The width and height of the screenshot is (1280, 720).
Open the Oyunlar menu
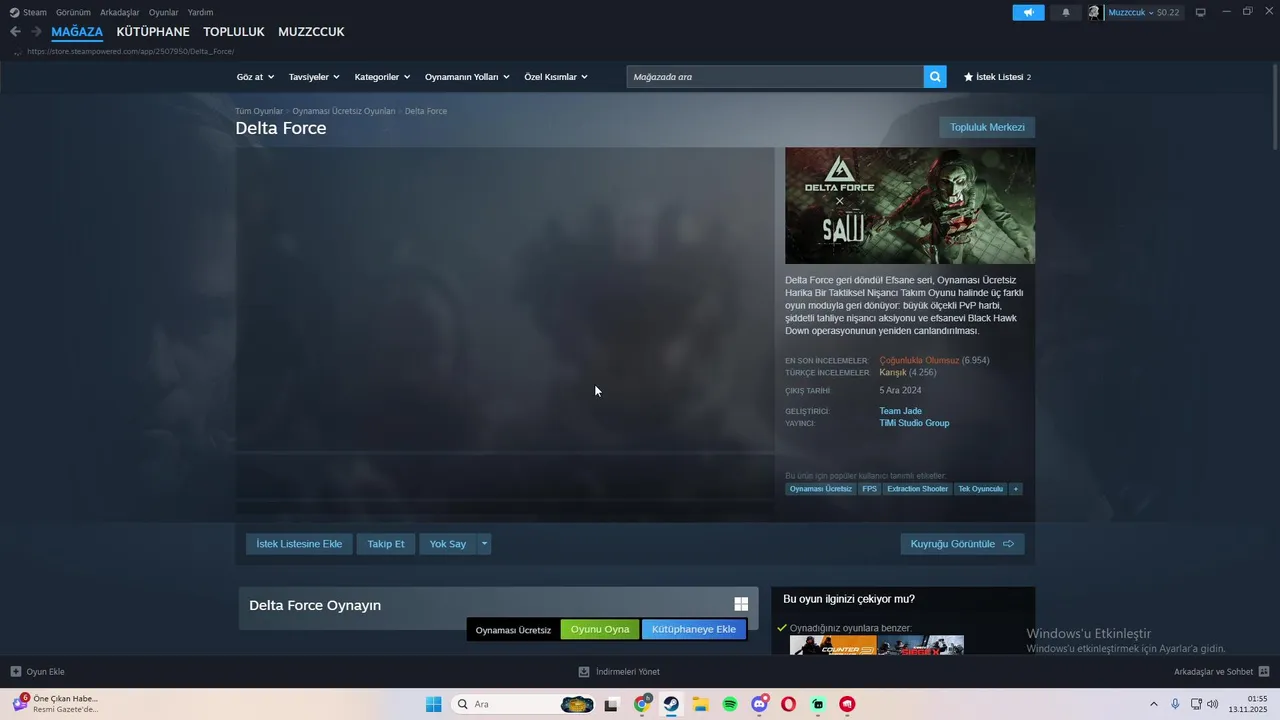pos(164,12)
